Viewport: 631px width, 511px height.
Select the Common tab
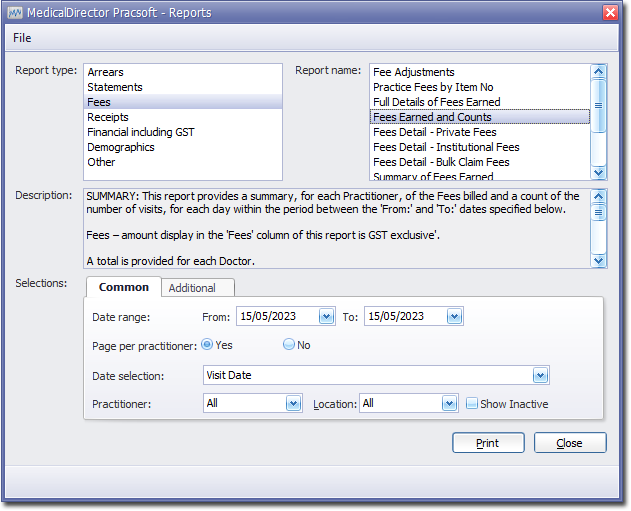point(124,287)
